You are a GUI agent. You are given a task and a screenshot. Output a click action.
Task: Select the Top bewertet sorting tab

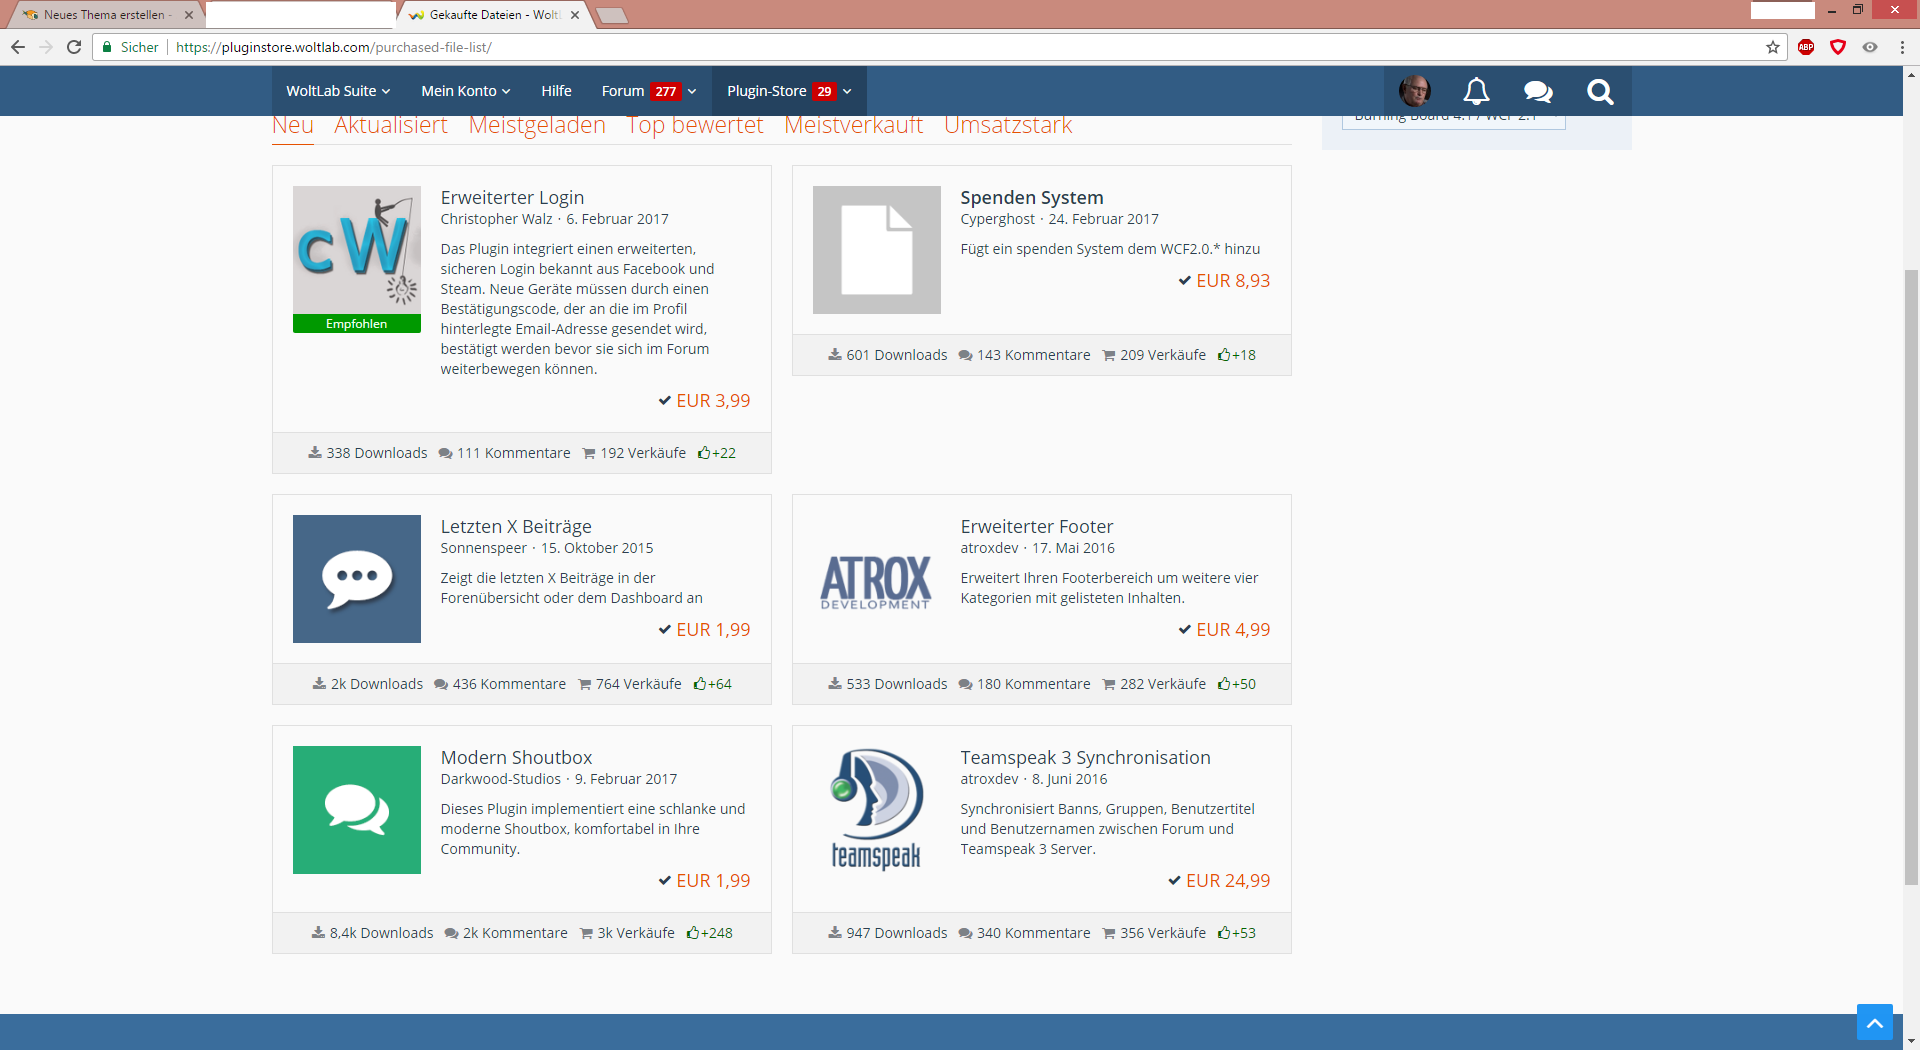click(695, 126)
